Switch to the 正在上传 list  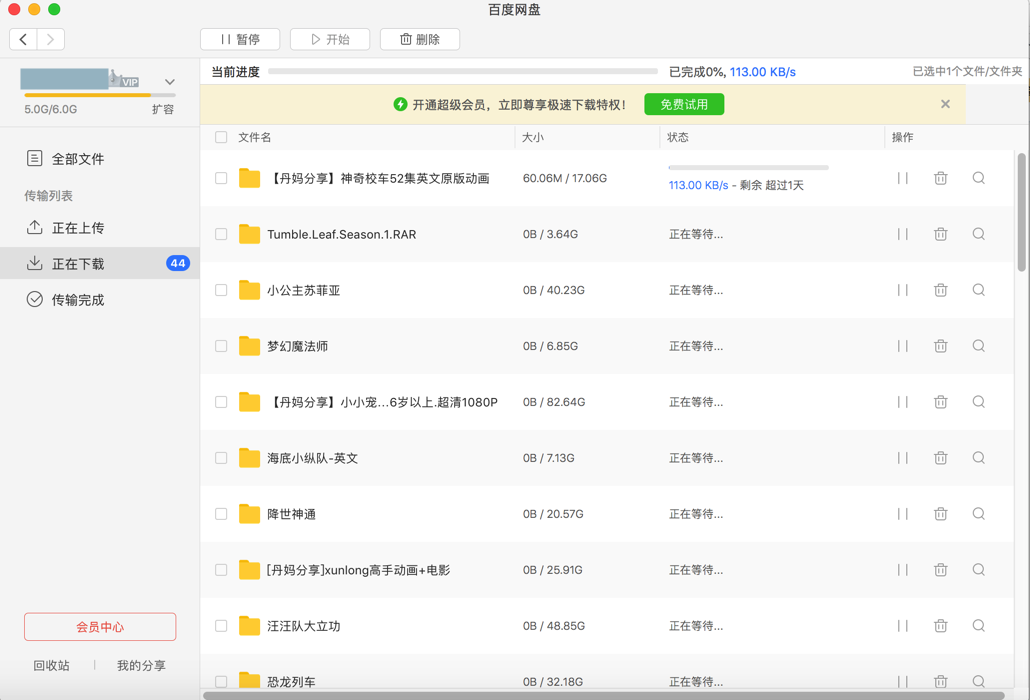[x=100, y=228]
